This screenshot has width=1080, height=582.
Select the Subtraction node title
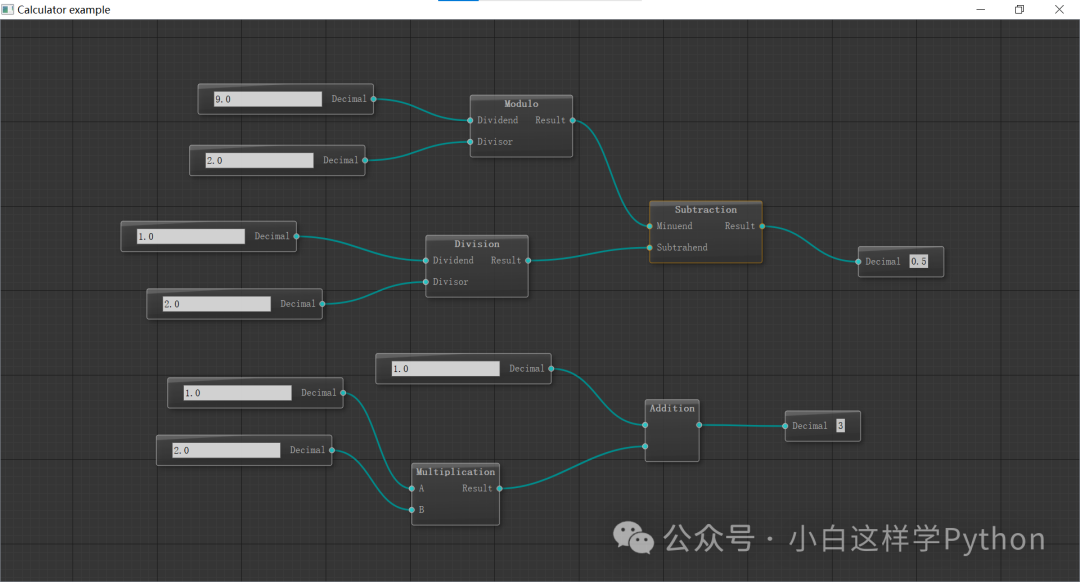point(705,209)
